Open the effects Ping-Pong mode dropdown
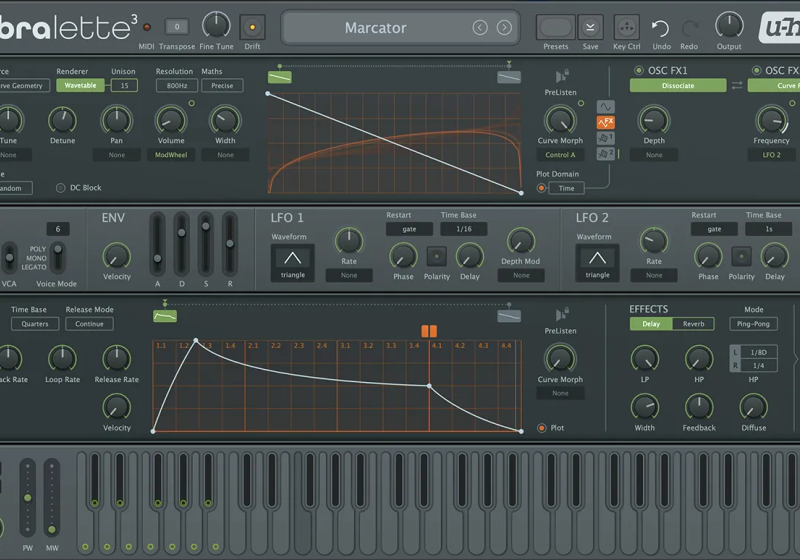800x560 pixels. point(753,324)
